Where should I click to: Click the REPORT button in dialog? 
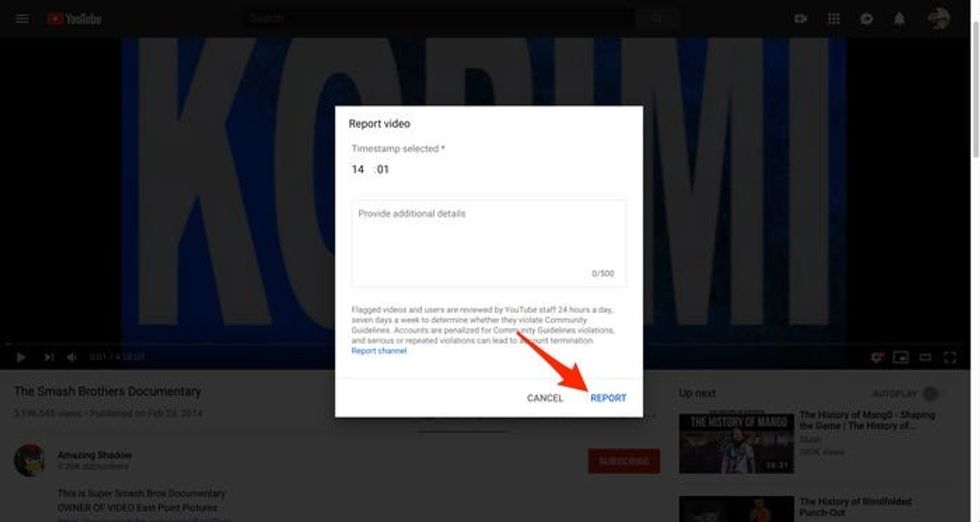click(x=608, y=398)
